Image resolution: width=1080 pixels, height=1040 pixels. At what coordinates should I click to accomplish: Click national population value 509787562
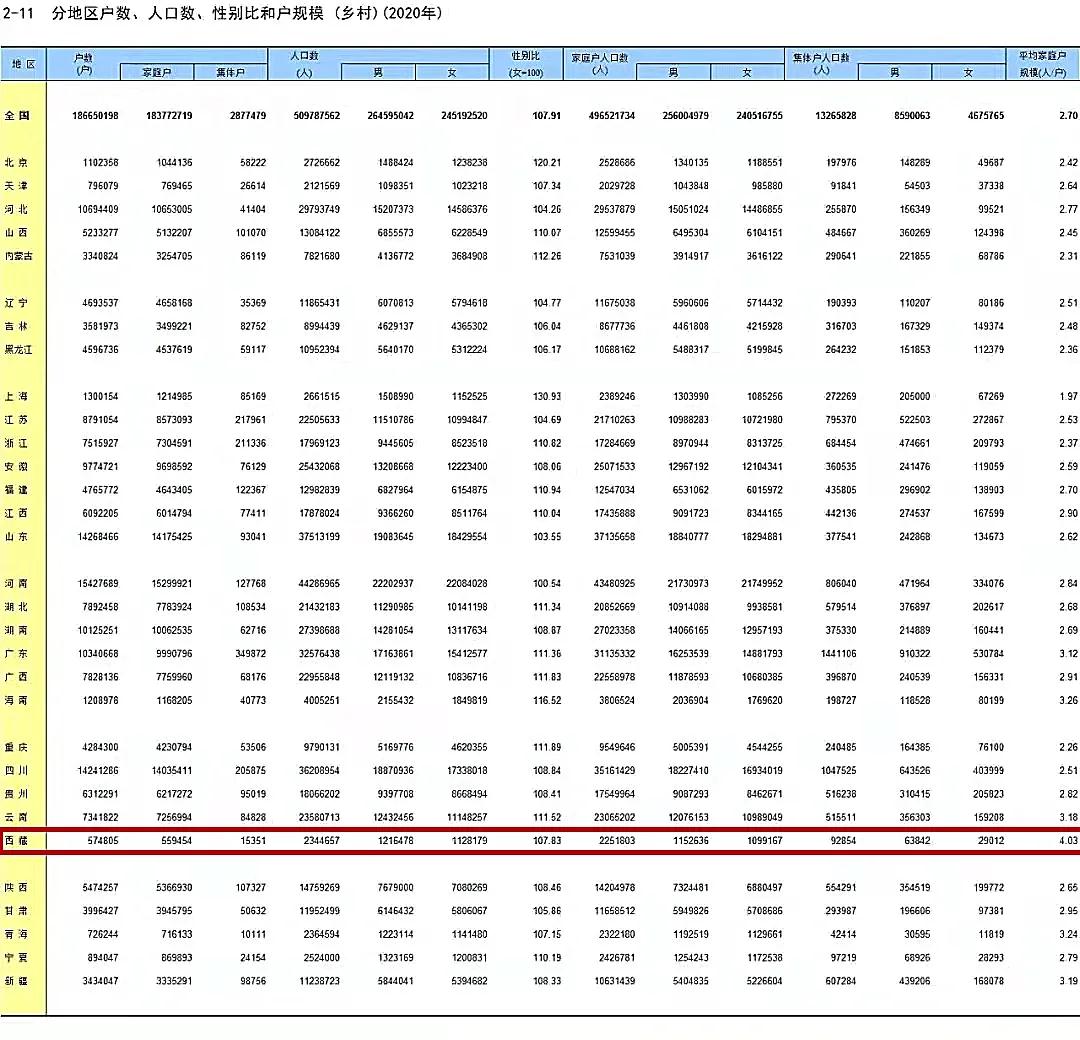click(317, 116)
